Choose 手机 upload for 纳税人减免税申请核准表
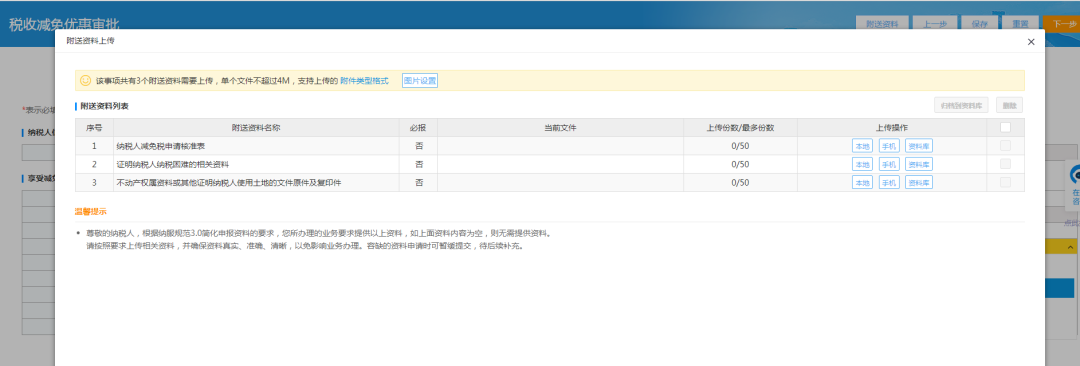Image resolution: width=1080 pixels, height=366 pixels. [889, 146]
